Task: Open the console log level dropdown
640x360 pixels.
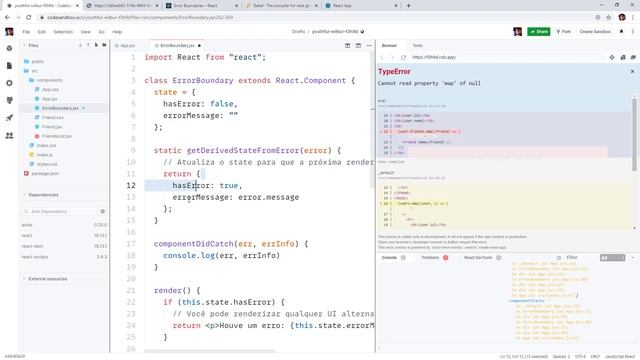Action: (612, 258)
